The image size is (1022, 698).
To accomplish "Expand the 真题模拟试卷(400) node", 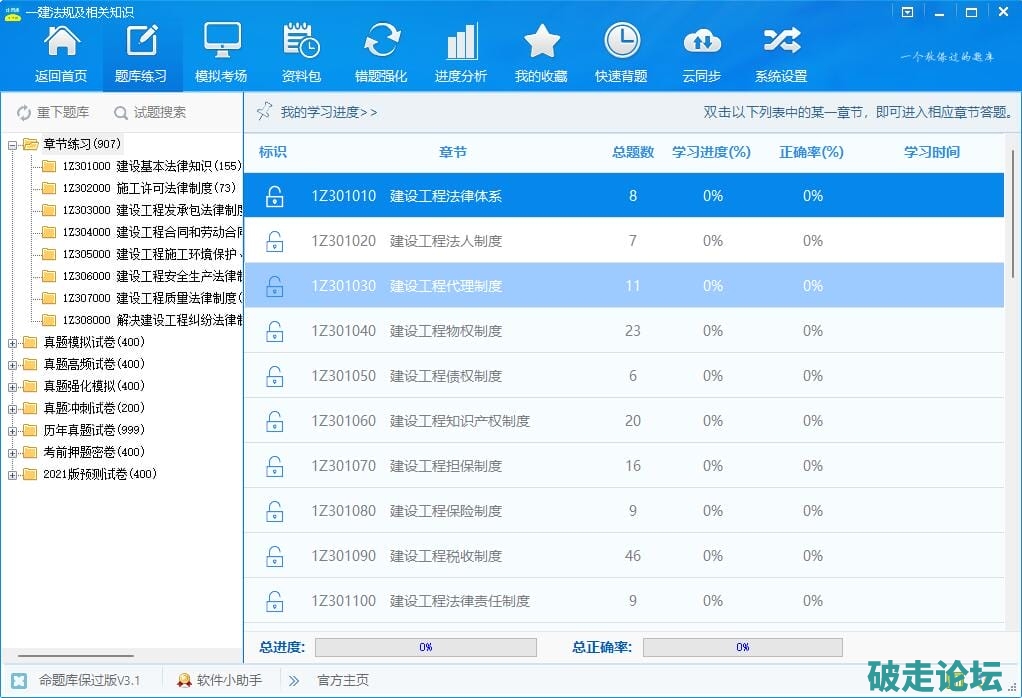I will click(x=13, y=342).
